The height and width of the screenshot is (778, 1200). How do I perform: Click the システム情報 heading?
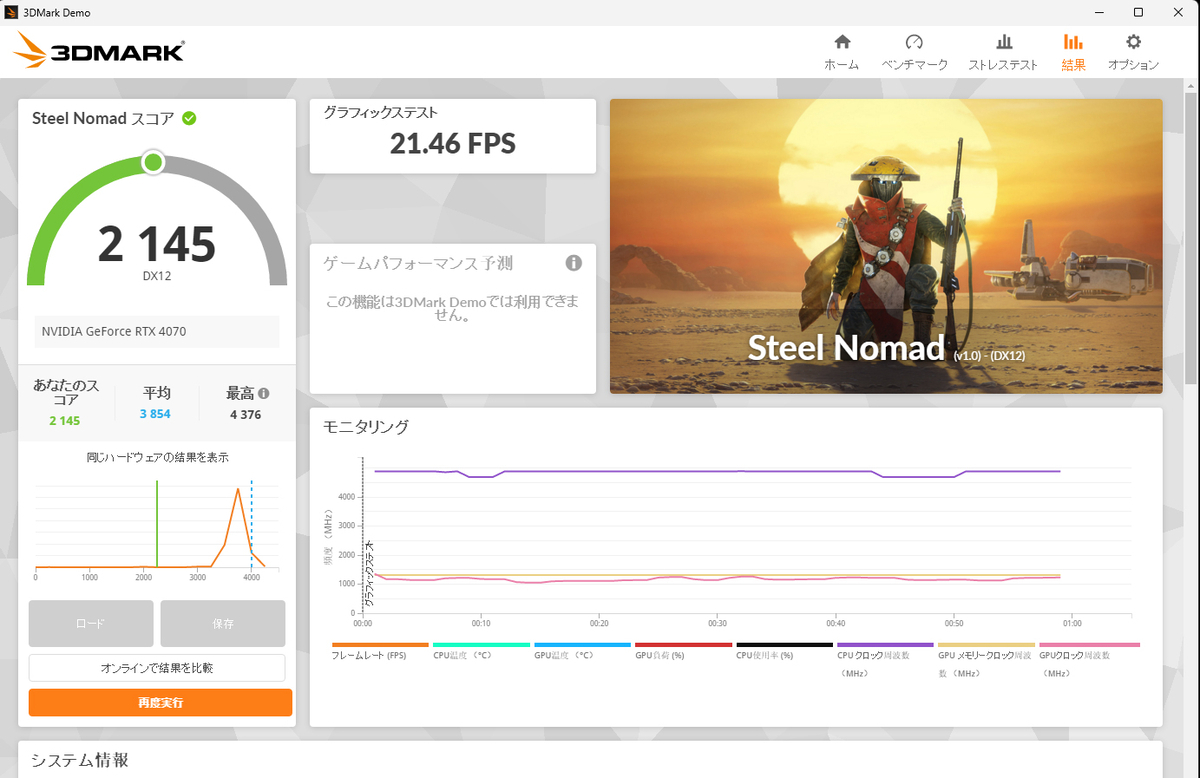(80, 760)
